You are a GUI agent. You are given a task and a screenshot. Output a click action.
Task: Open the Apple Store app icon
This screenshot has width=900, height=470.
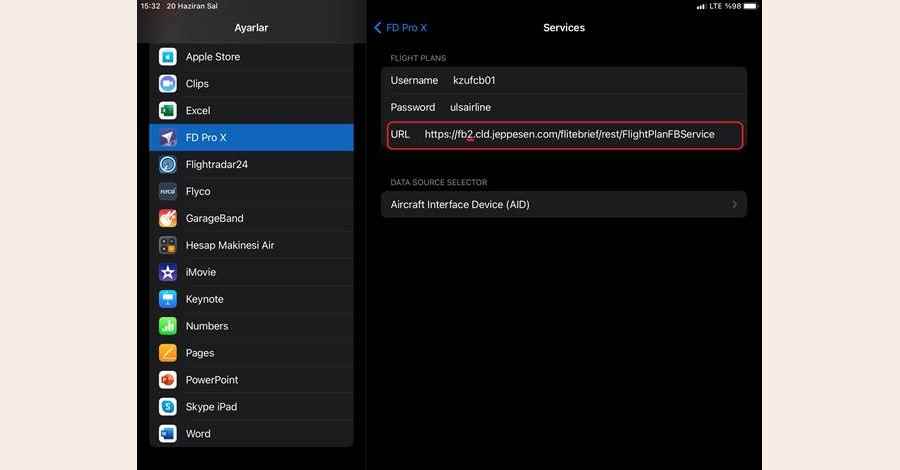pyautogui.click(x=168, y=57)
